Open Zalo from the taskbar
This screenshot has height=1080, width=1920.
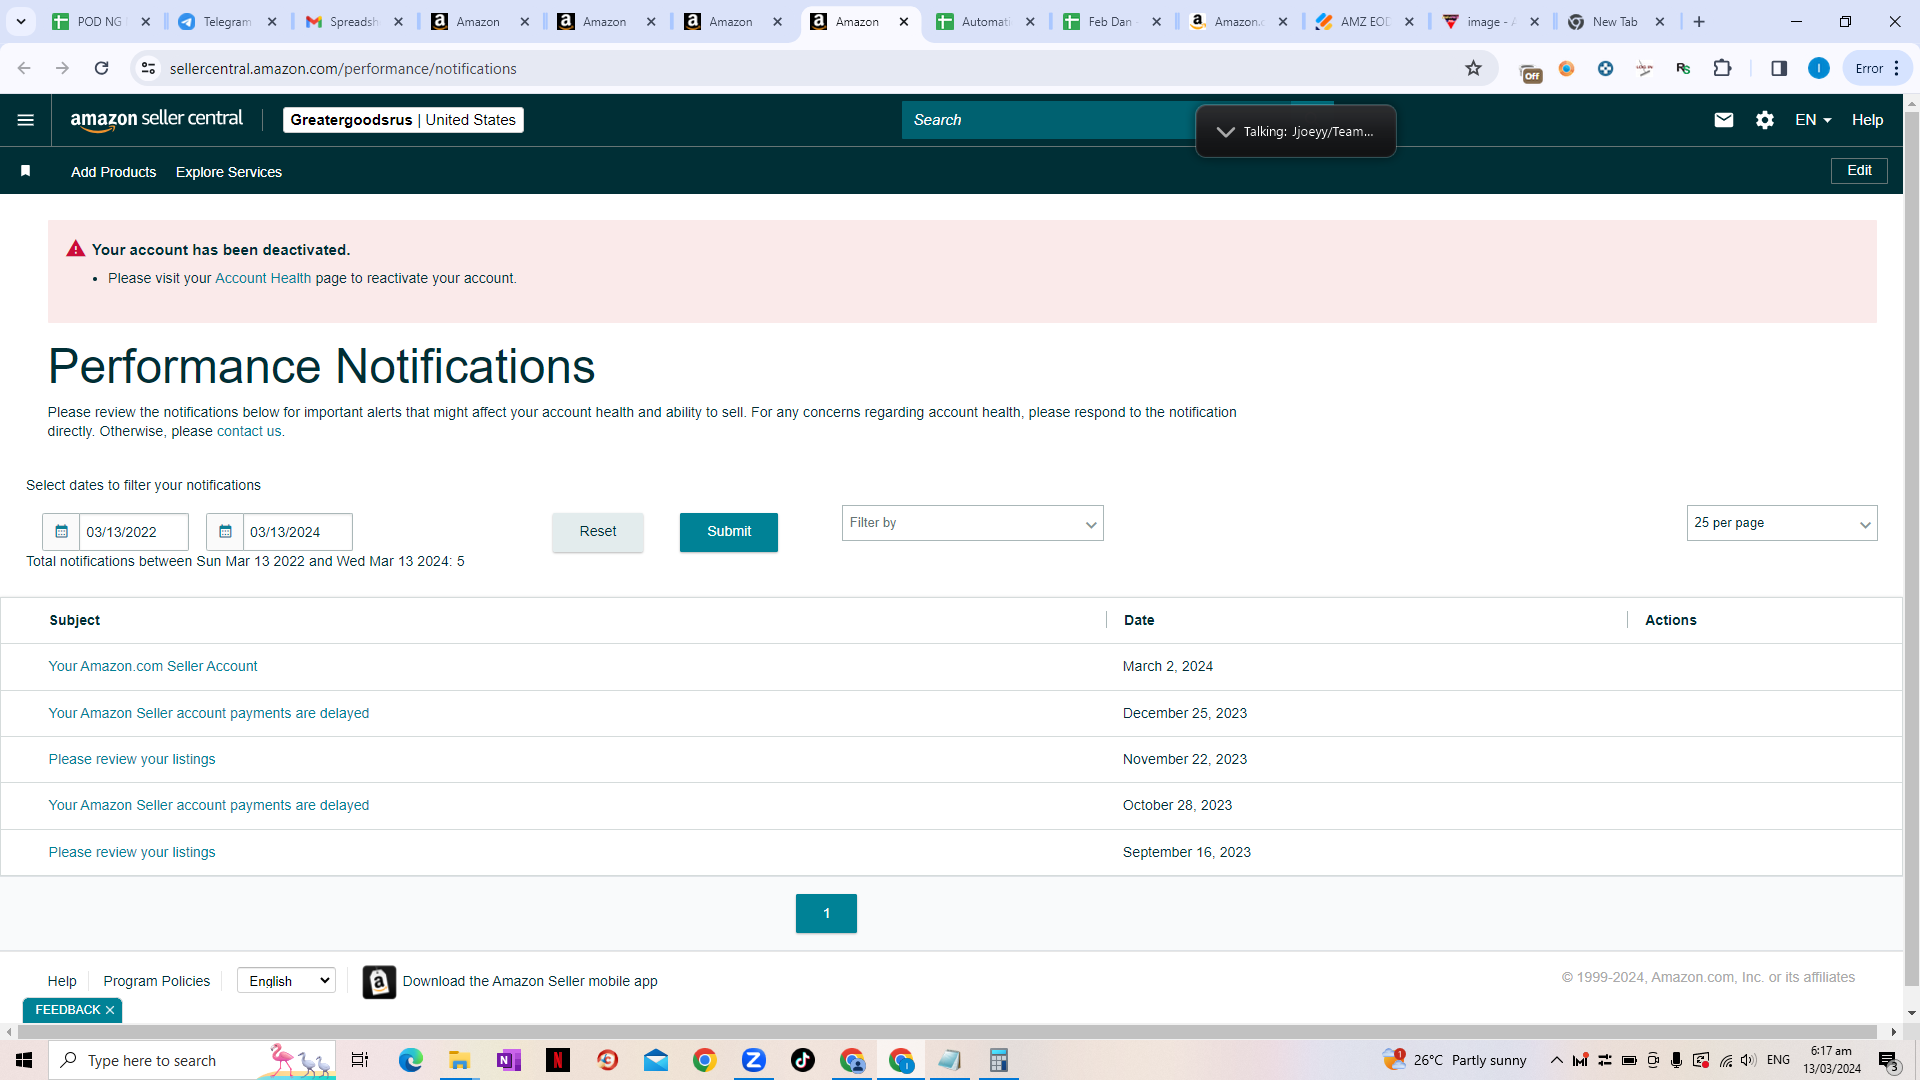[754, 1060]
